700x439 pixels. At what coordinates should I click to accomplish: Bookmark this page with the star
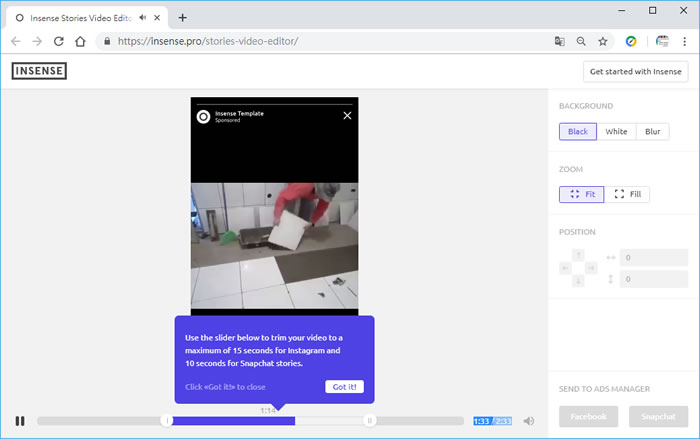pos(603,42)
